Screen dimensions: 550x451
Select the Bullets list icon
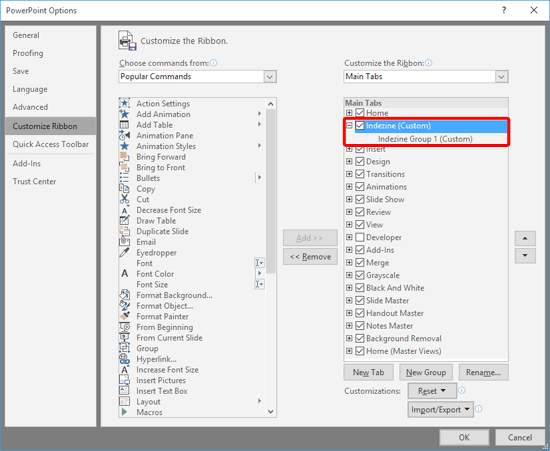(125, 178)
